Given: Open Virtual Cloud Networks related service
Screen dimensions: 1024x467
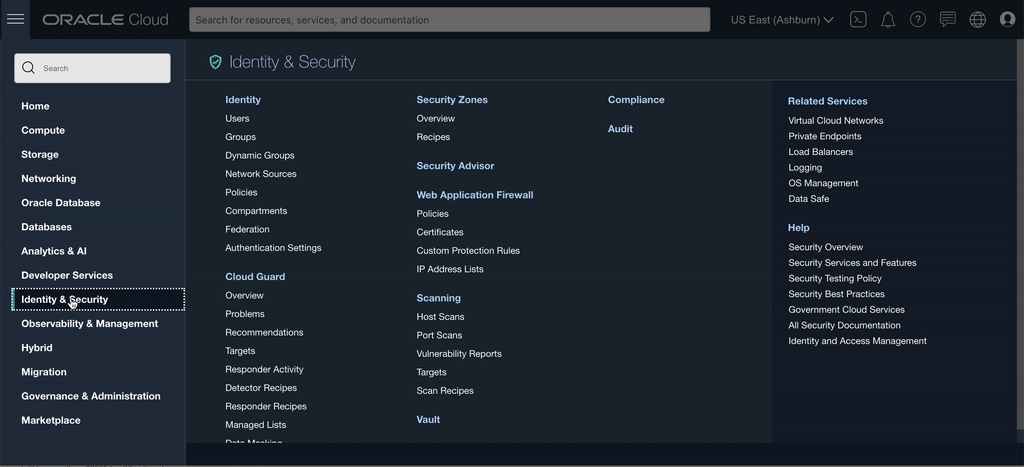Looking at the screenshot, I should tap(836, 120).
